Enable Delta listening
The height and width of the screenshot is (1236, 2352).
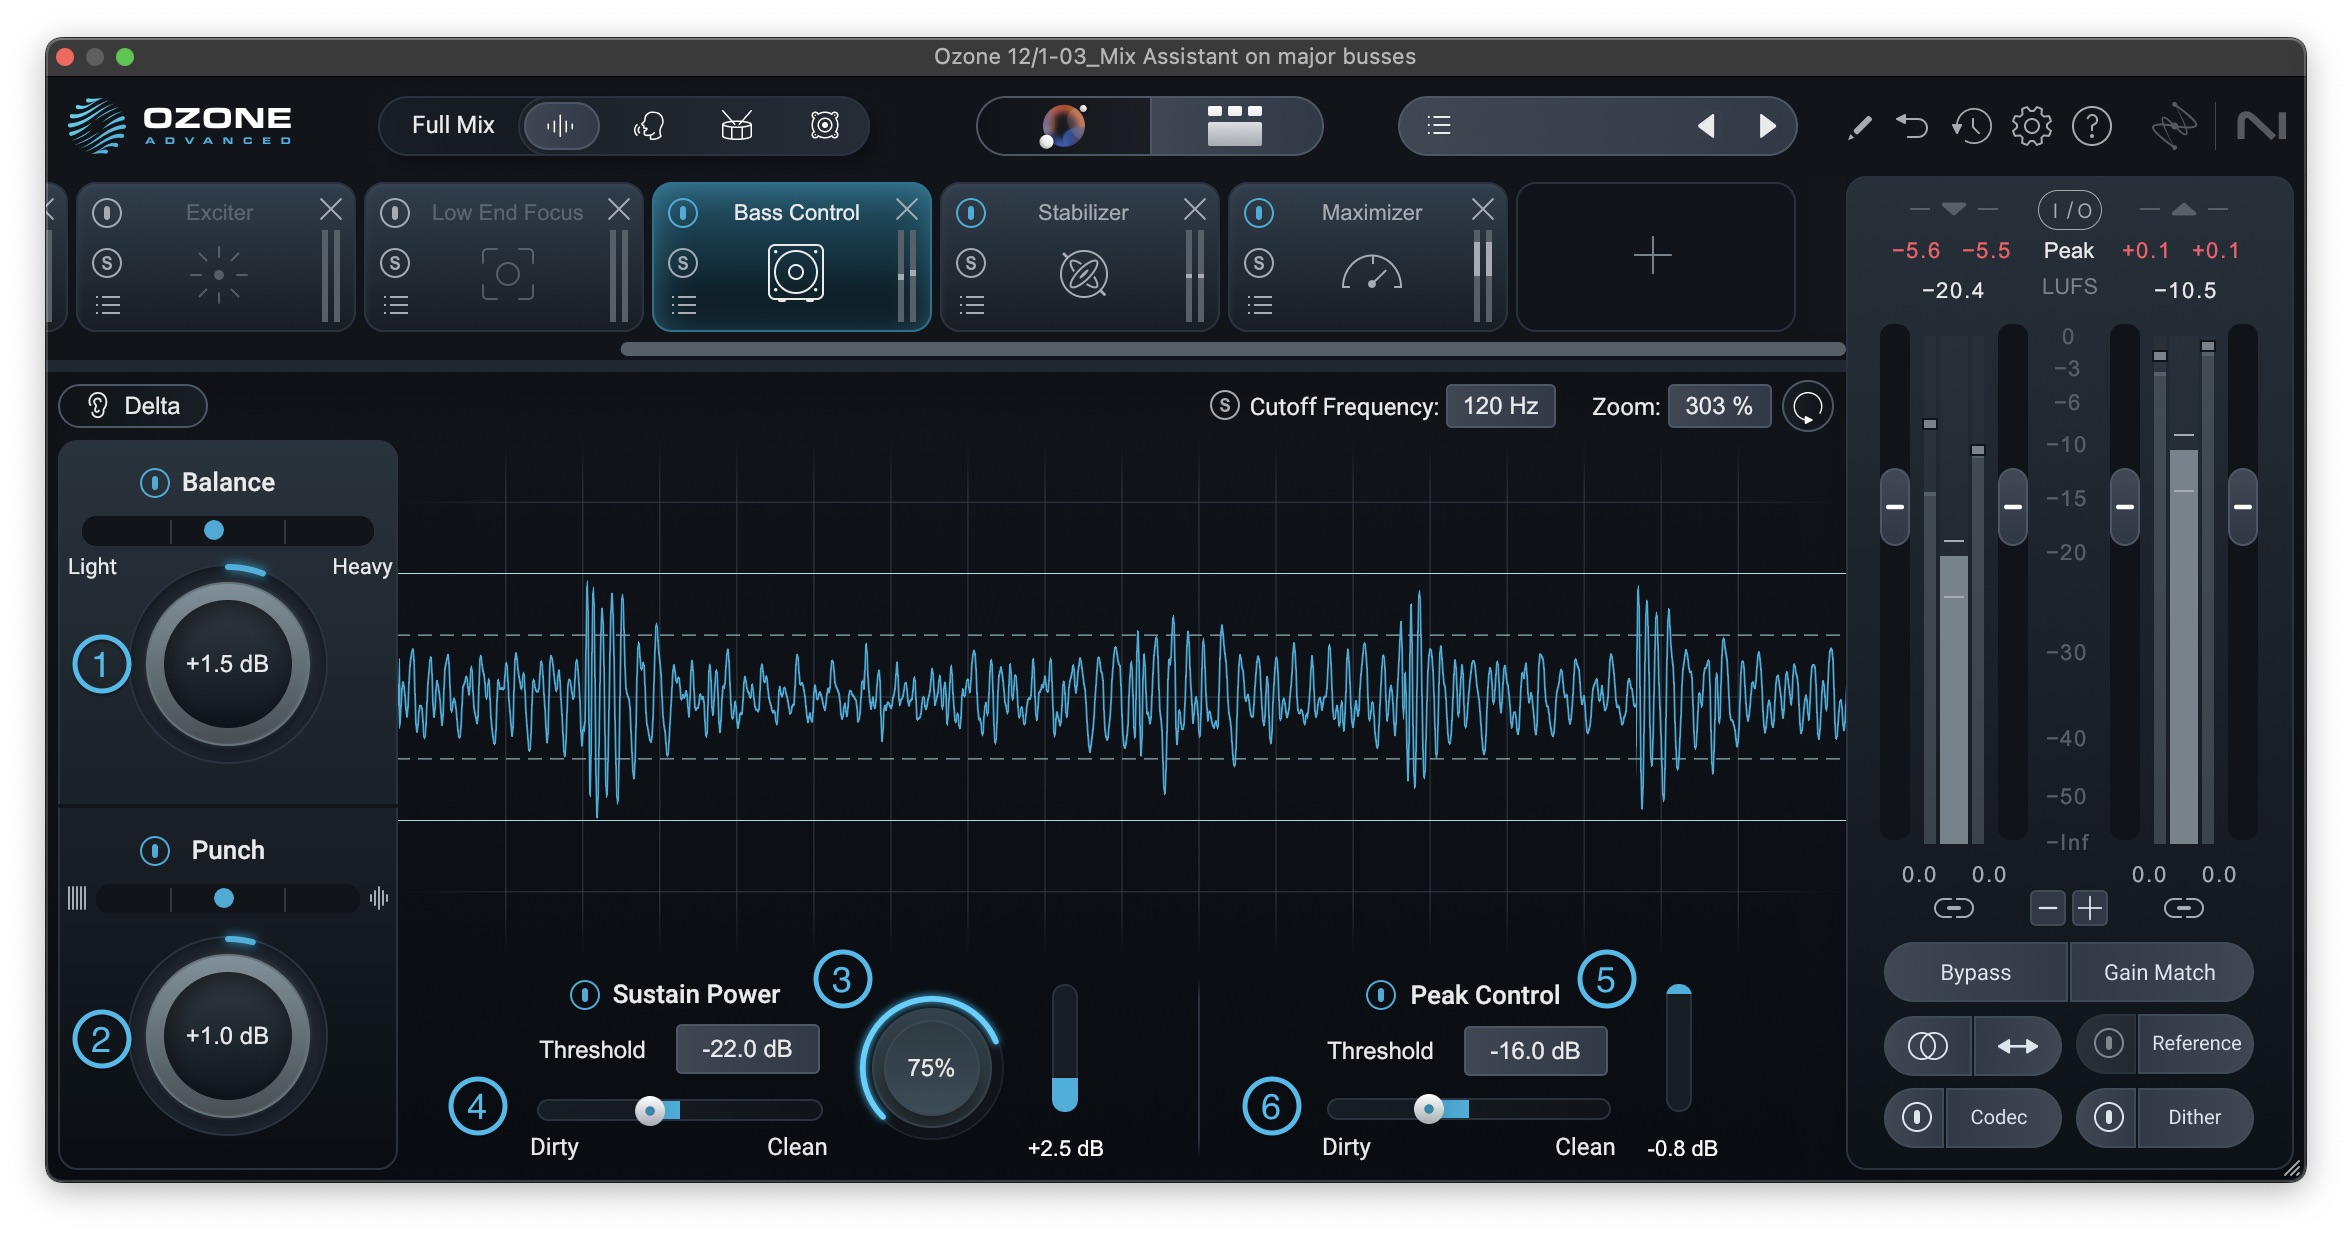(133, 405)
